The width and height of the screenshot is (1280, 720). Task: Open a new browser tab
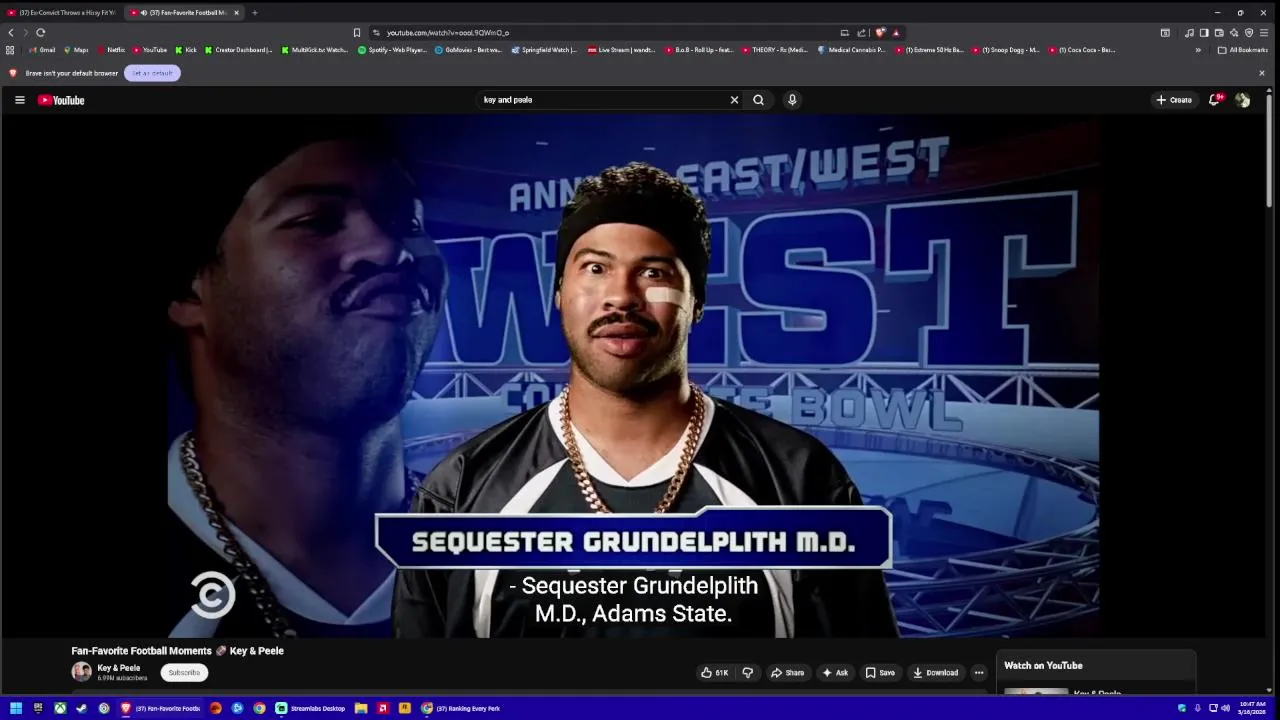coord(255,13)
